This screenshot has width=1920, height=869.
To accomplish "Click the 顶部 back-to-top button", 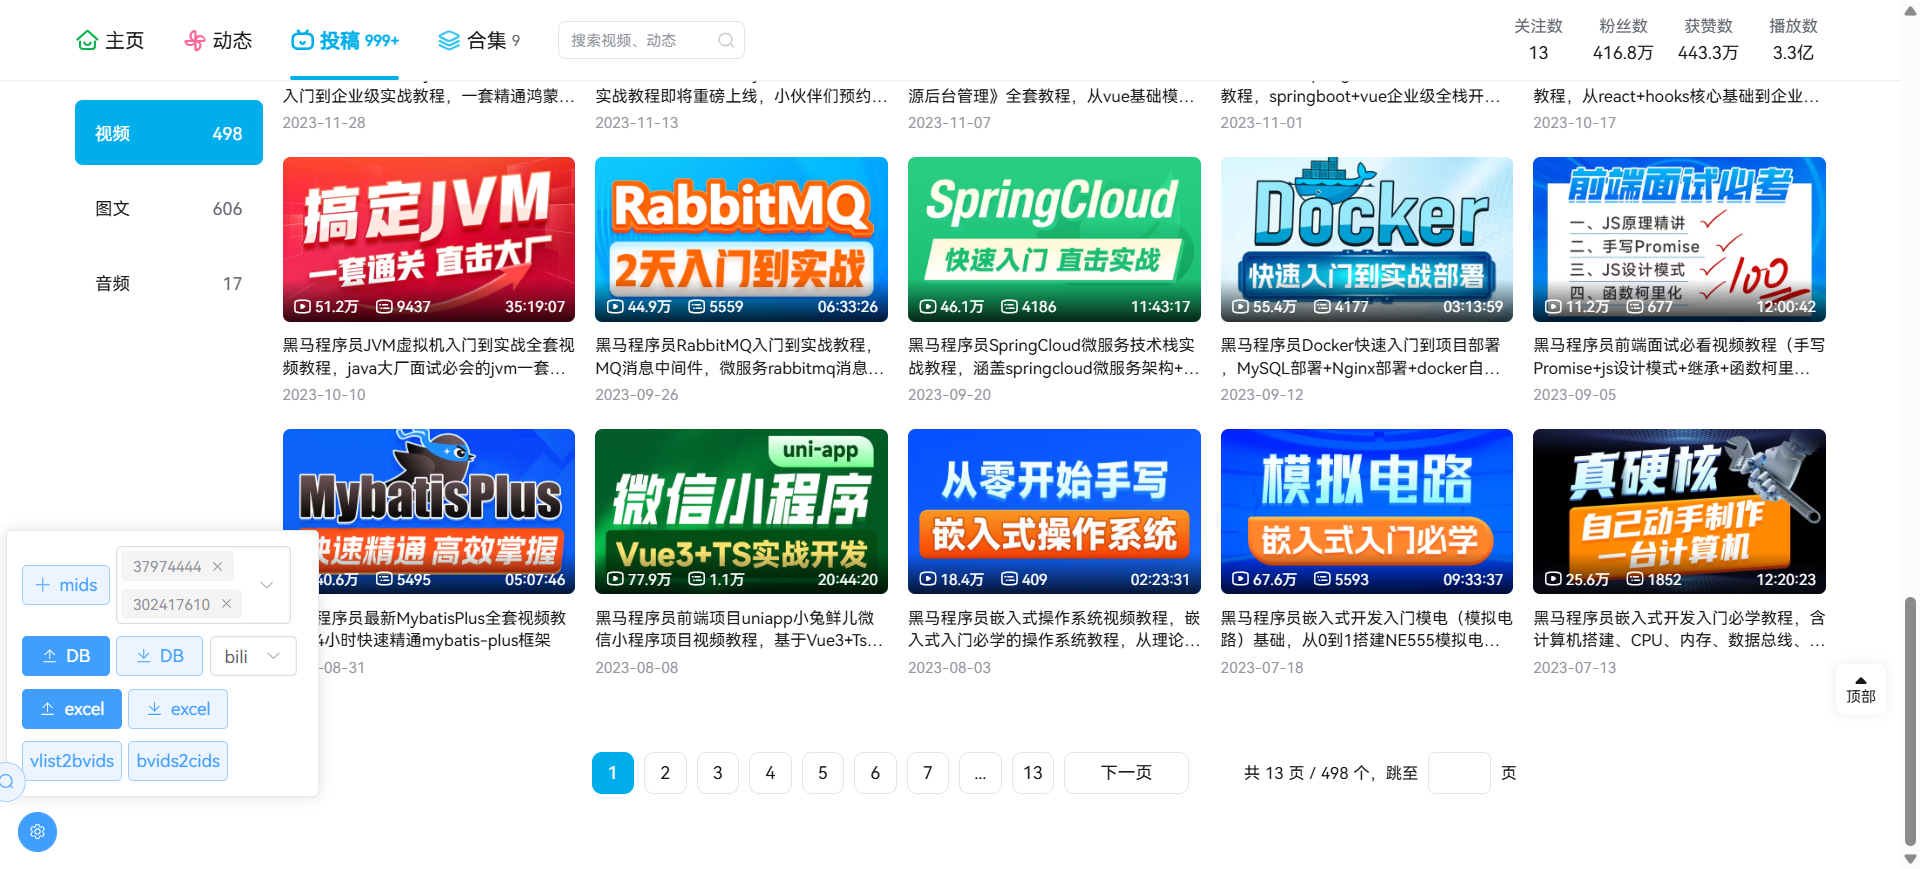I will (x=1861, y=689).
